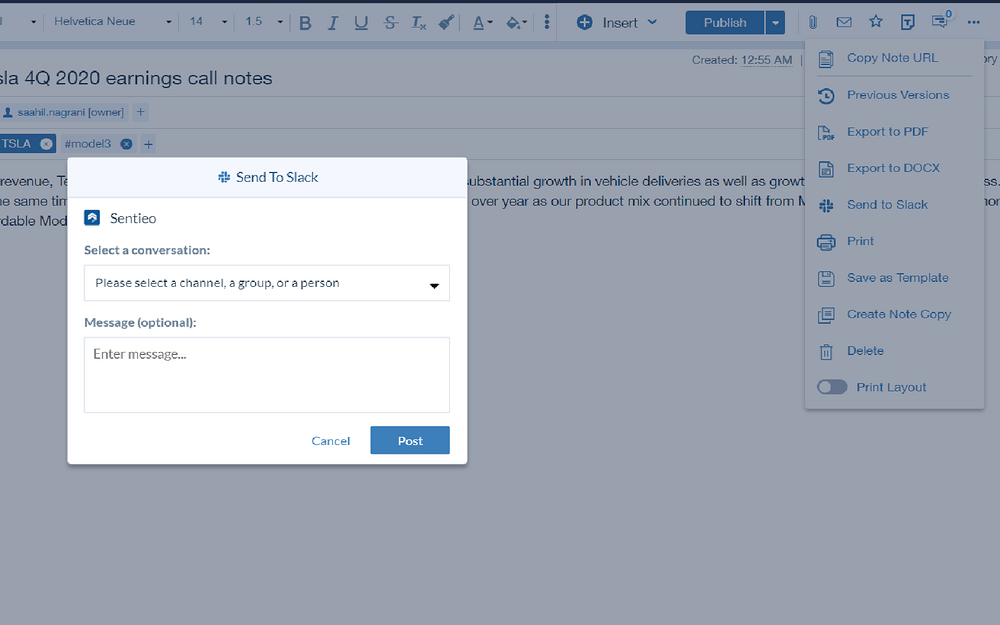Open the fill color bucket picker
The height and width of the screenshot is (625, 1000).
click(516, 23)
